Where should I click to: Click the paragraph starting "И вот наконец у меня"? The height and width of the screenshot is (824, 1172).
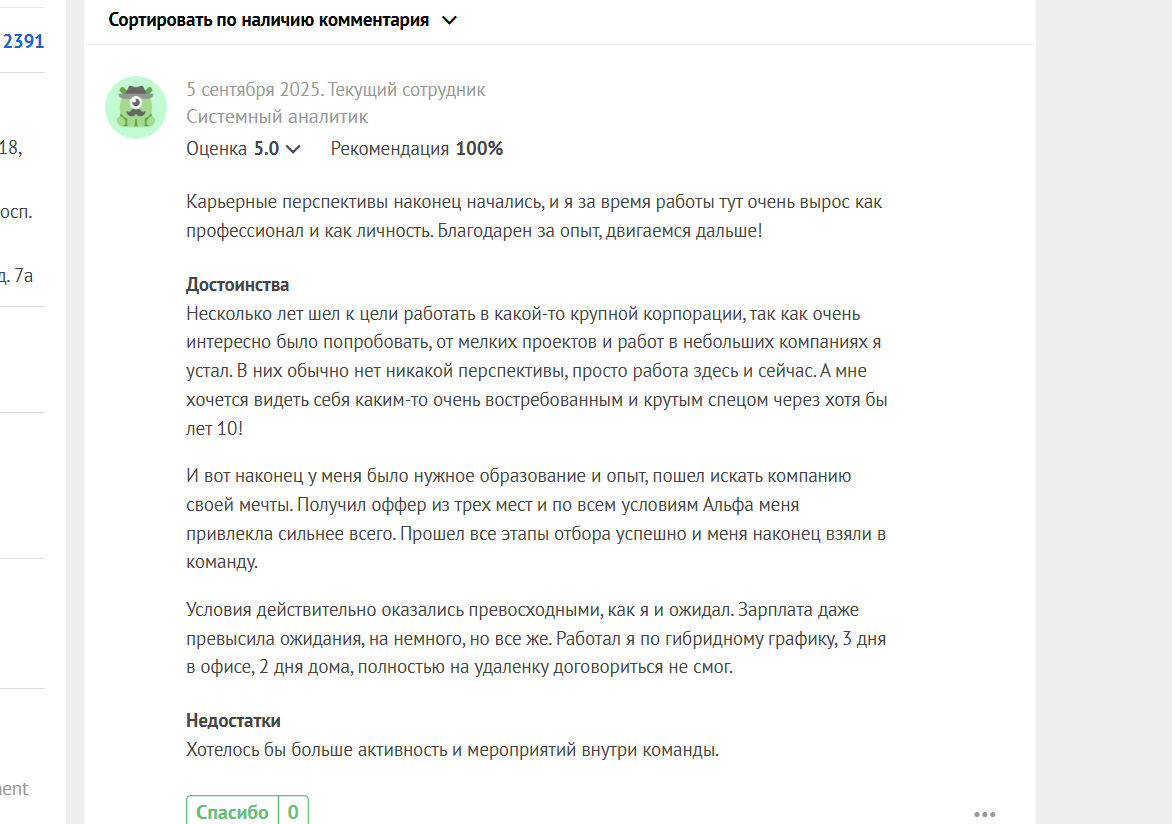click(536, 519)
